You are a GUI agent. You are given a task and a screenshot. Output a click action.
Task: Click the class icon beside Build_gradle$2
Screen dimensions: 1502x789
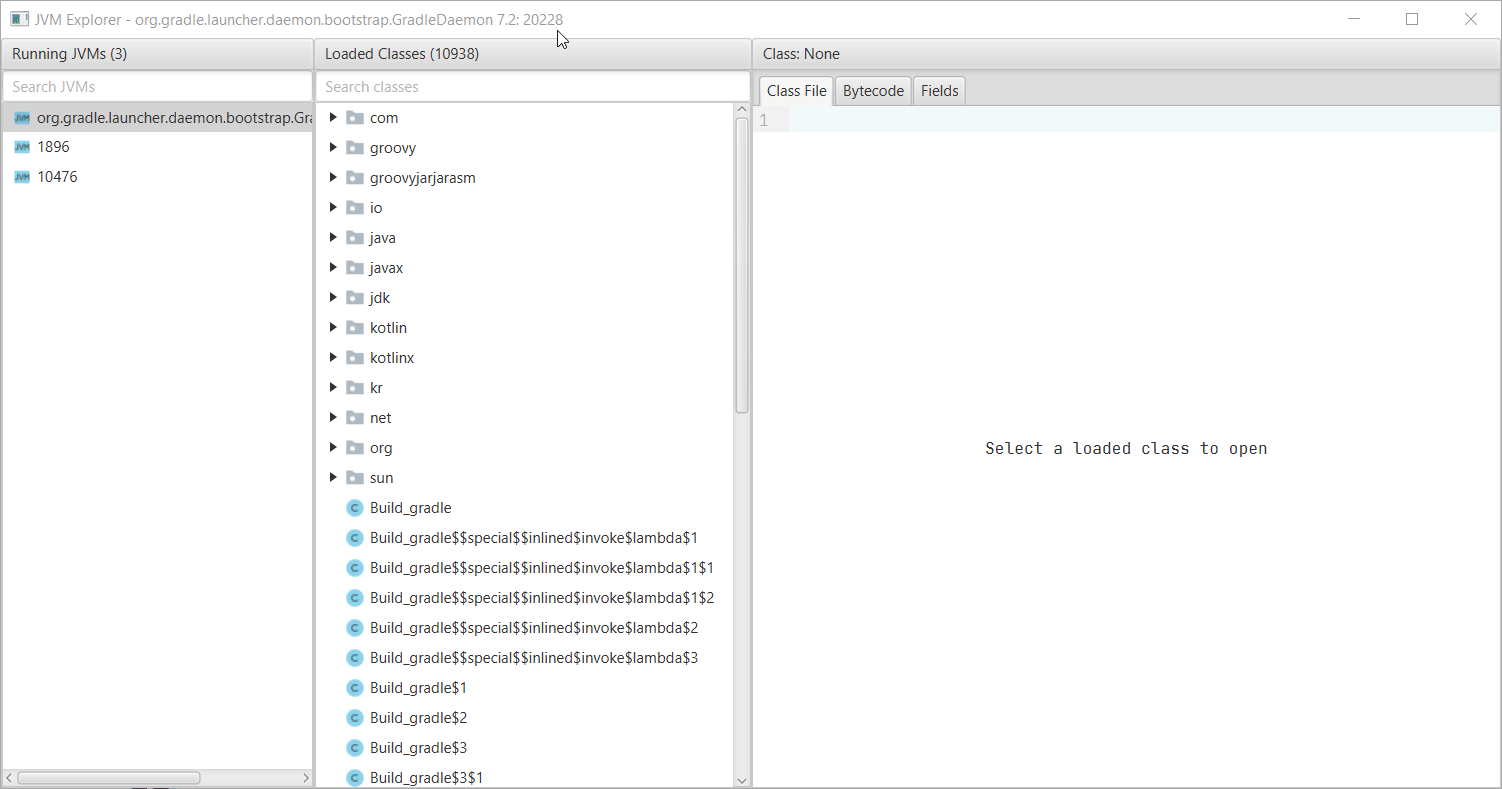coord(354,718)
